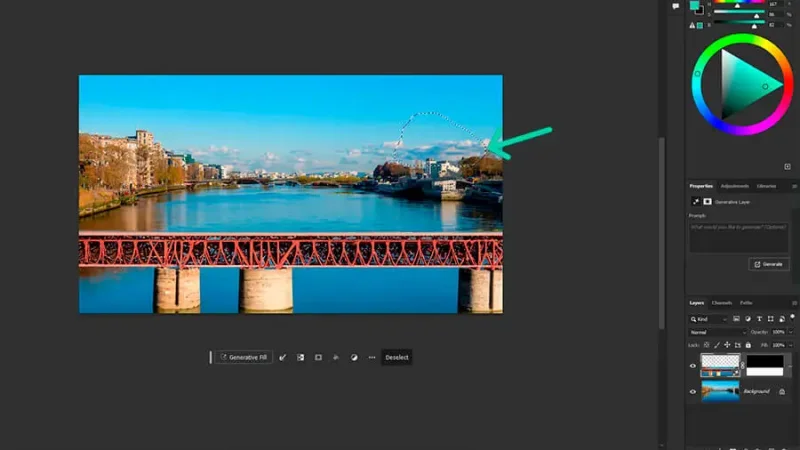Adjust the saturation slider handle
Image resolution: width=800 pixels, height=450 pixels.
[757, 16]
